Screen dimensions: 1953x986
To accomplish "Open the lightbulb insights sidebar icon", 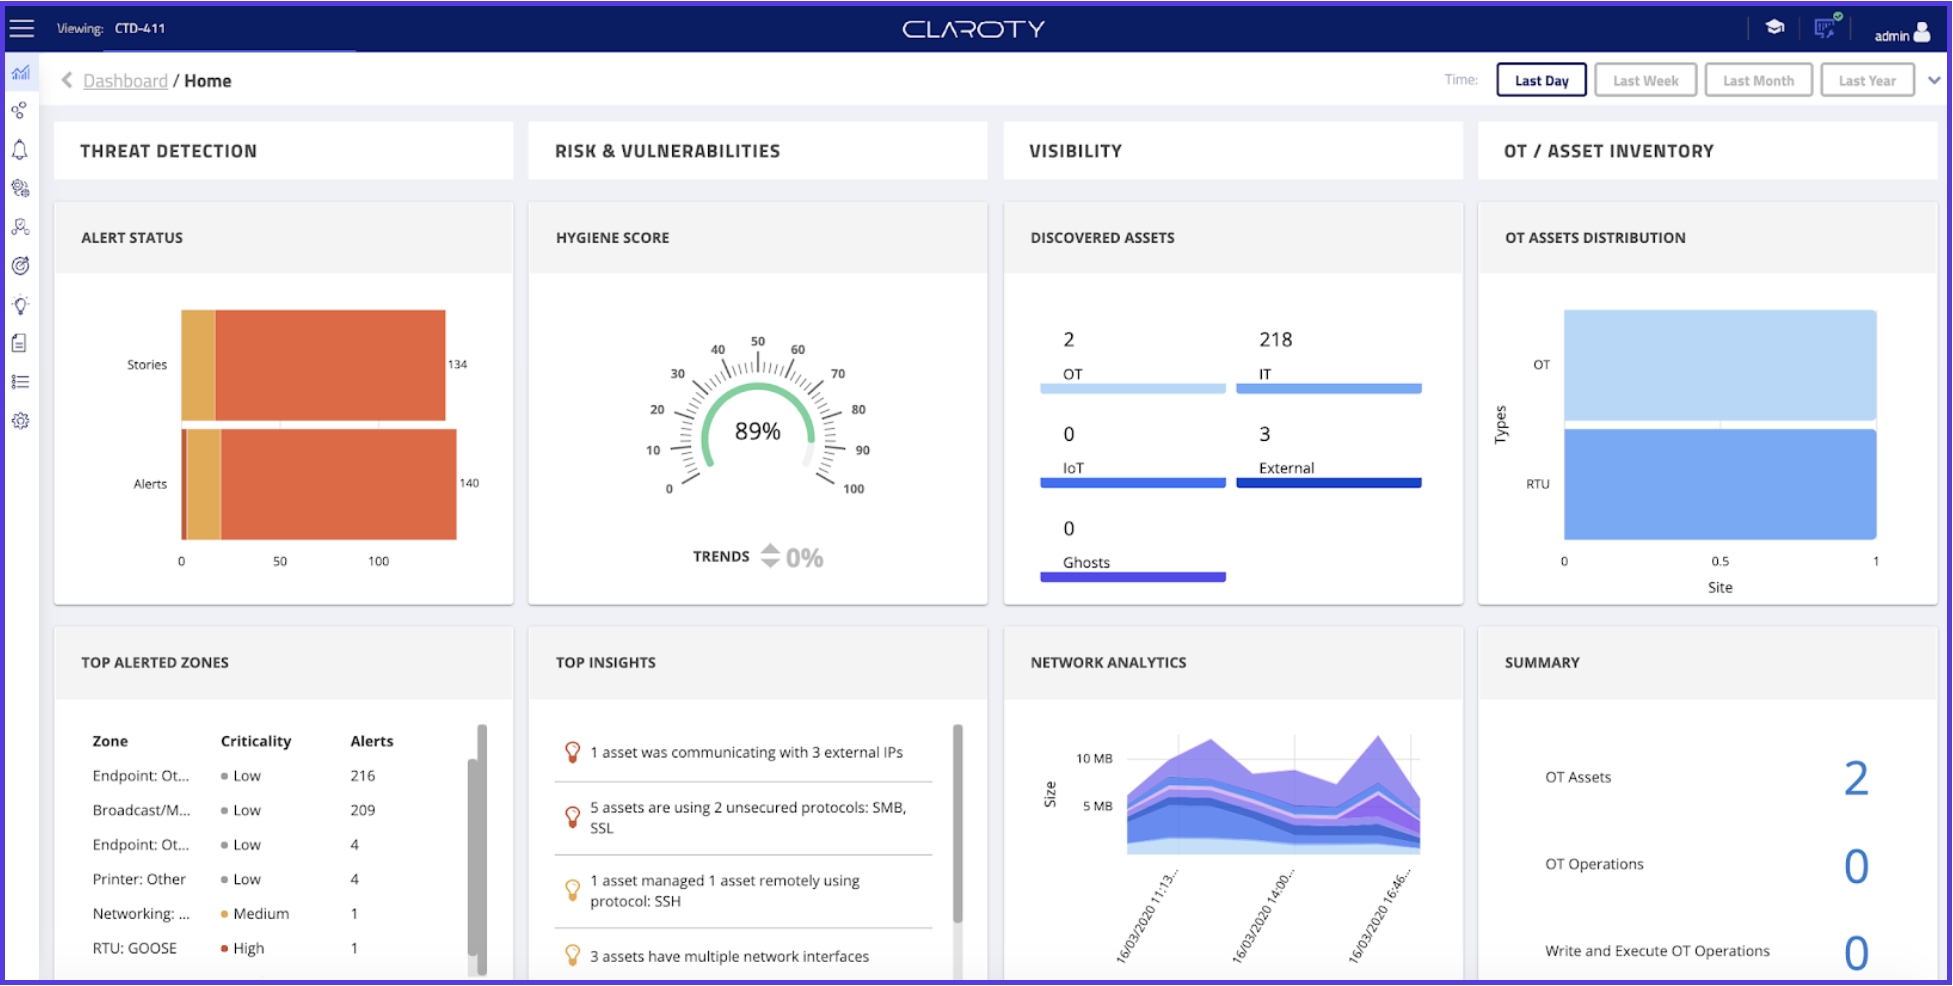I will click(x=20, y=305).
